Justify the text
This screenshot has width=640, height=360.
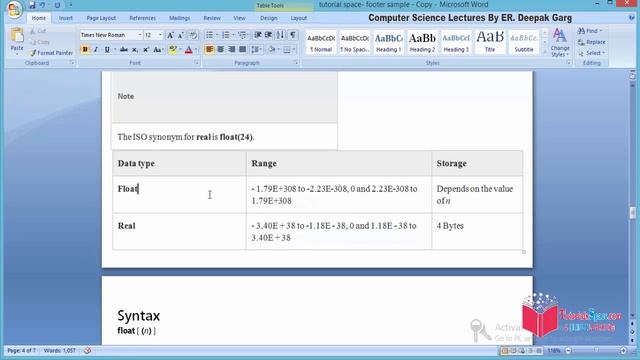click(242, 50)
